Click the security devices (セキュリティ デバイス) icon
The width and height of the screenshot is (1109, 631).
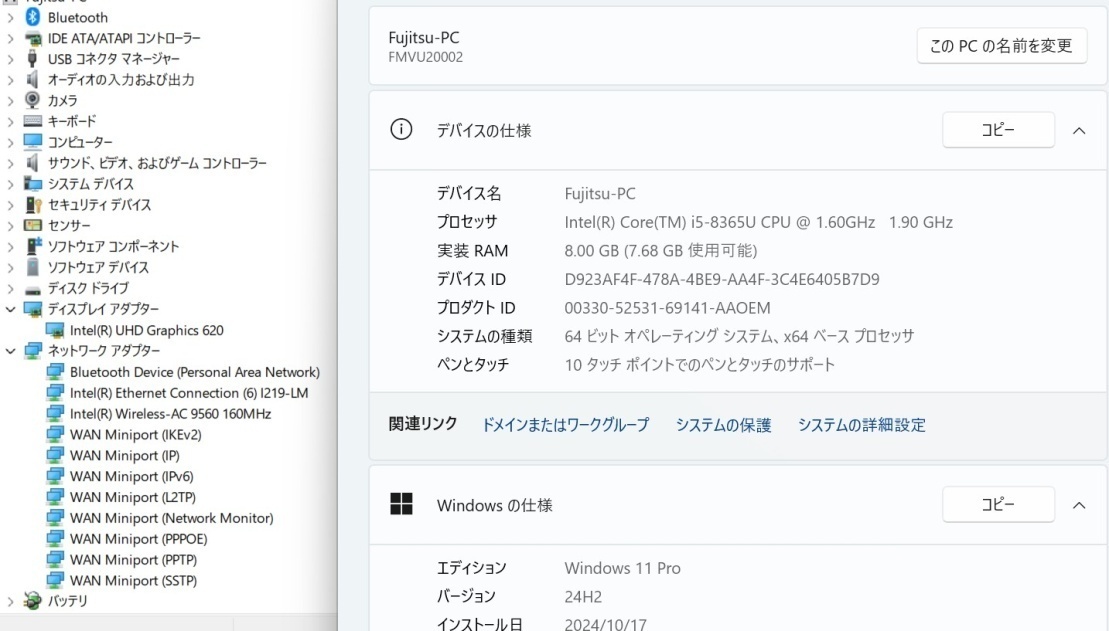coord(33,204)
